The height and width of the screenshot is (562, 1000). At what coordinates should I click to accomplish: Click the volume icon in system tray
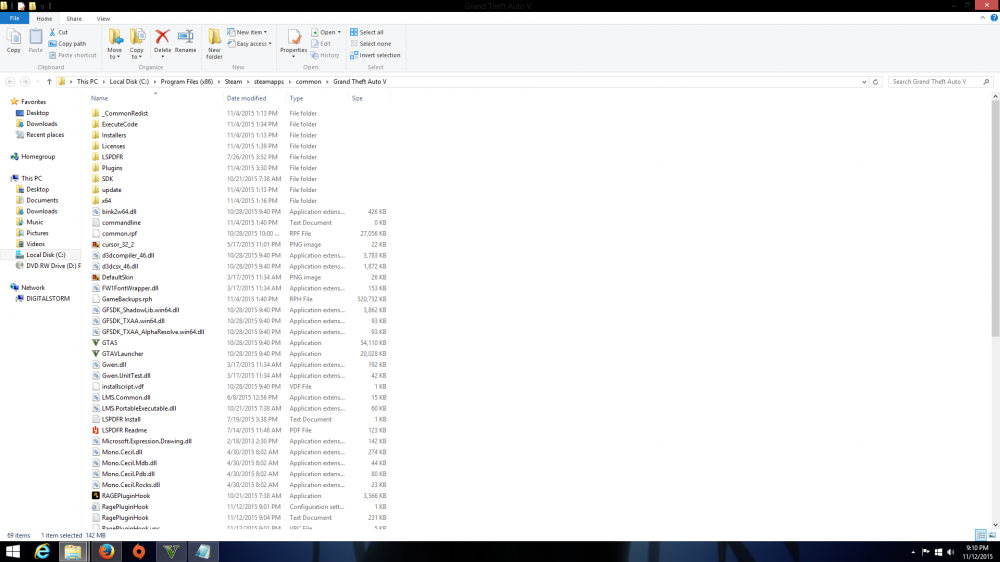point(951,552)
